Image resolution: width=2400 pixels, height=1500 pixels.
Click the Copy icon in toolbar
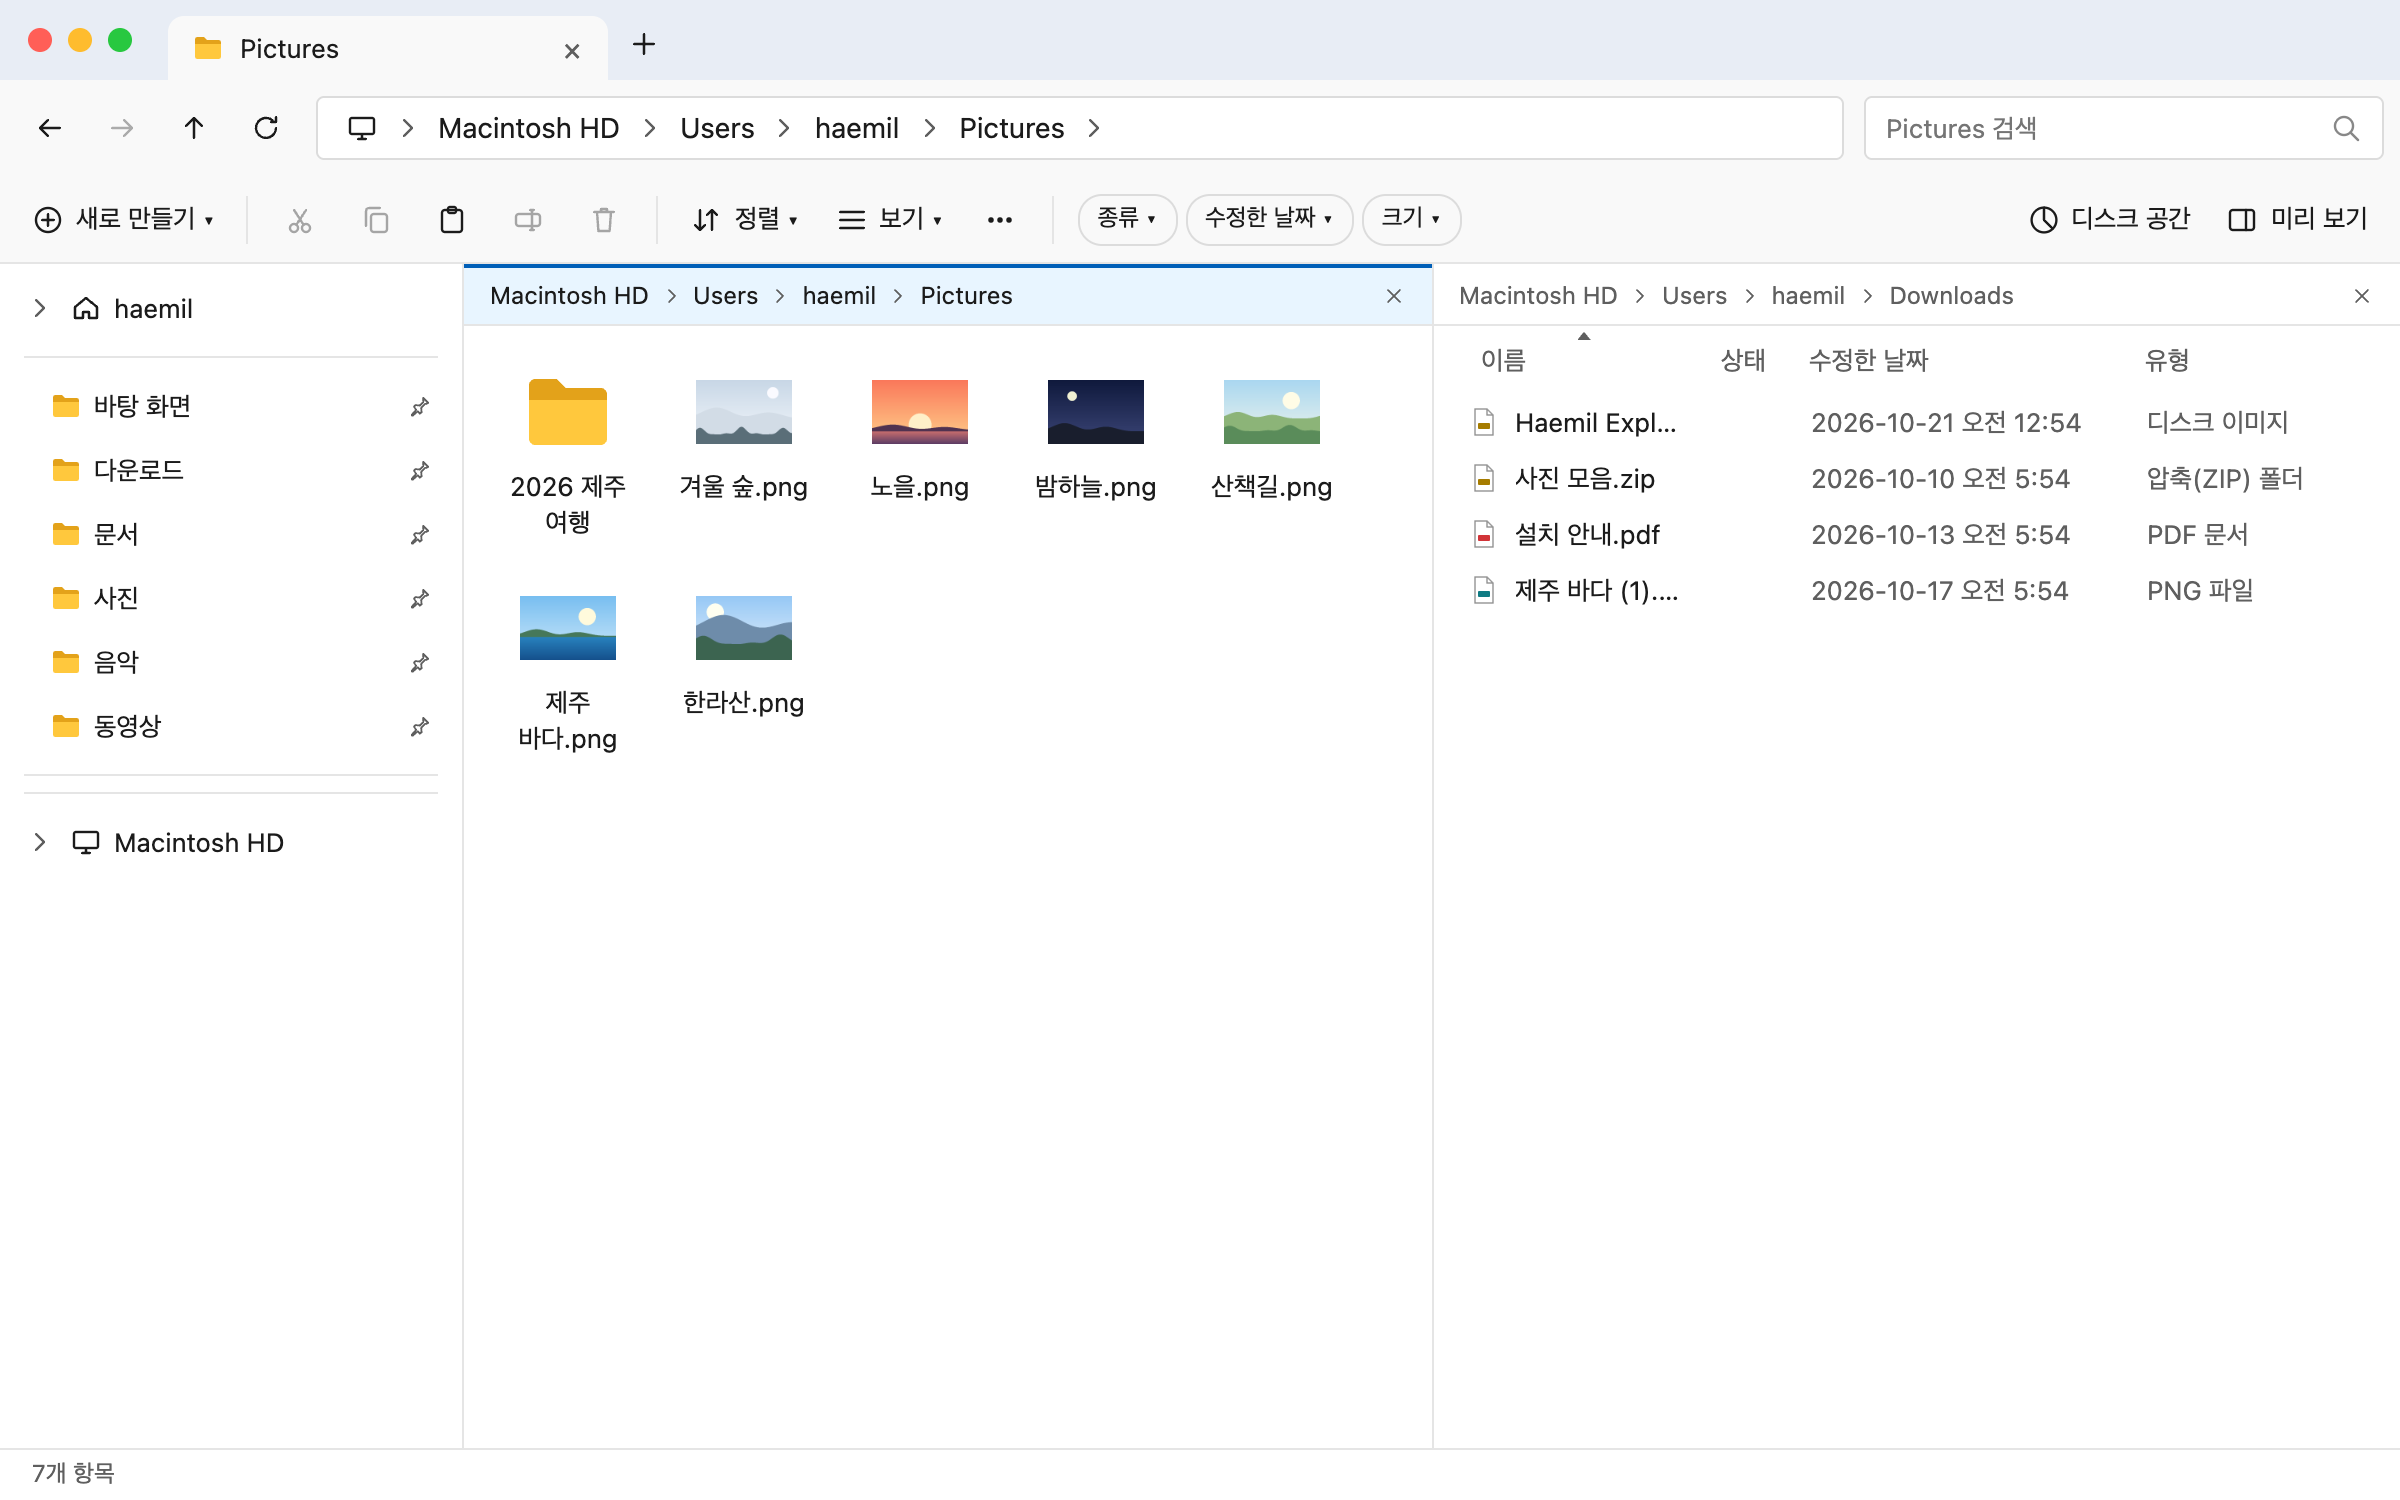376,220
